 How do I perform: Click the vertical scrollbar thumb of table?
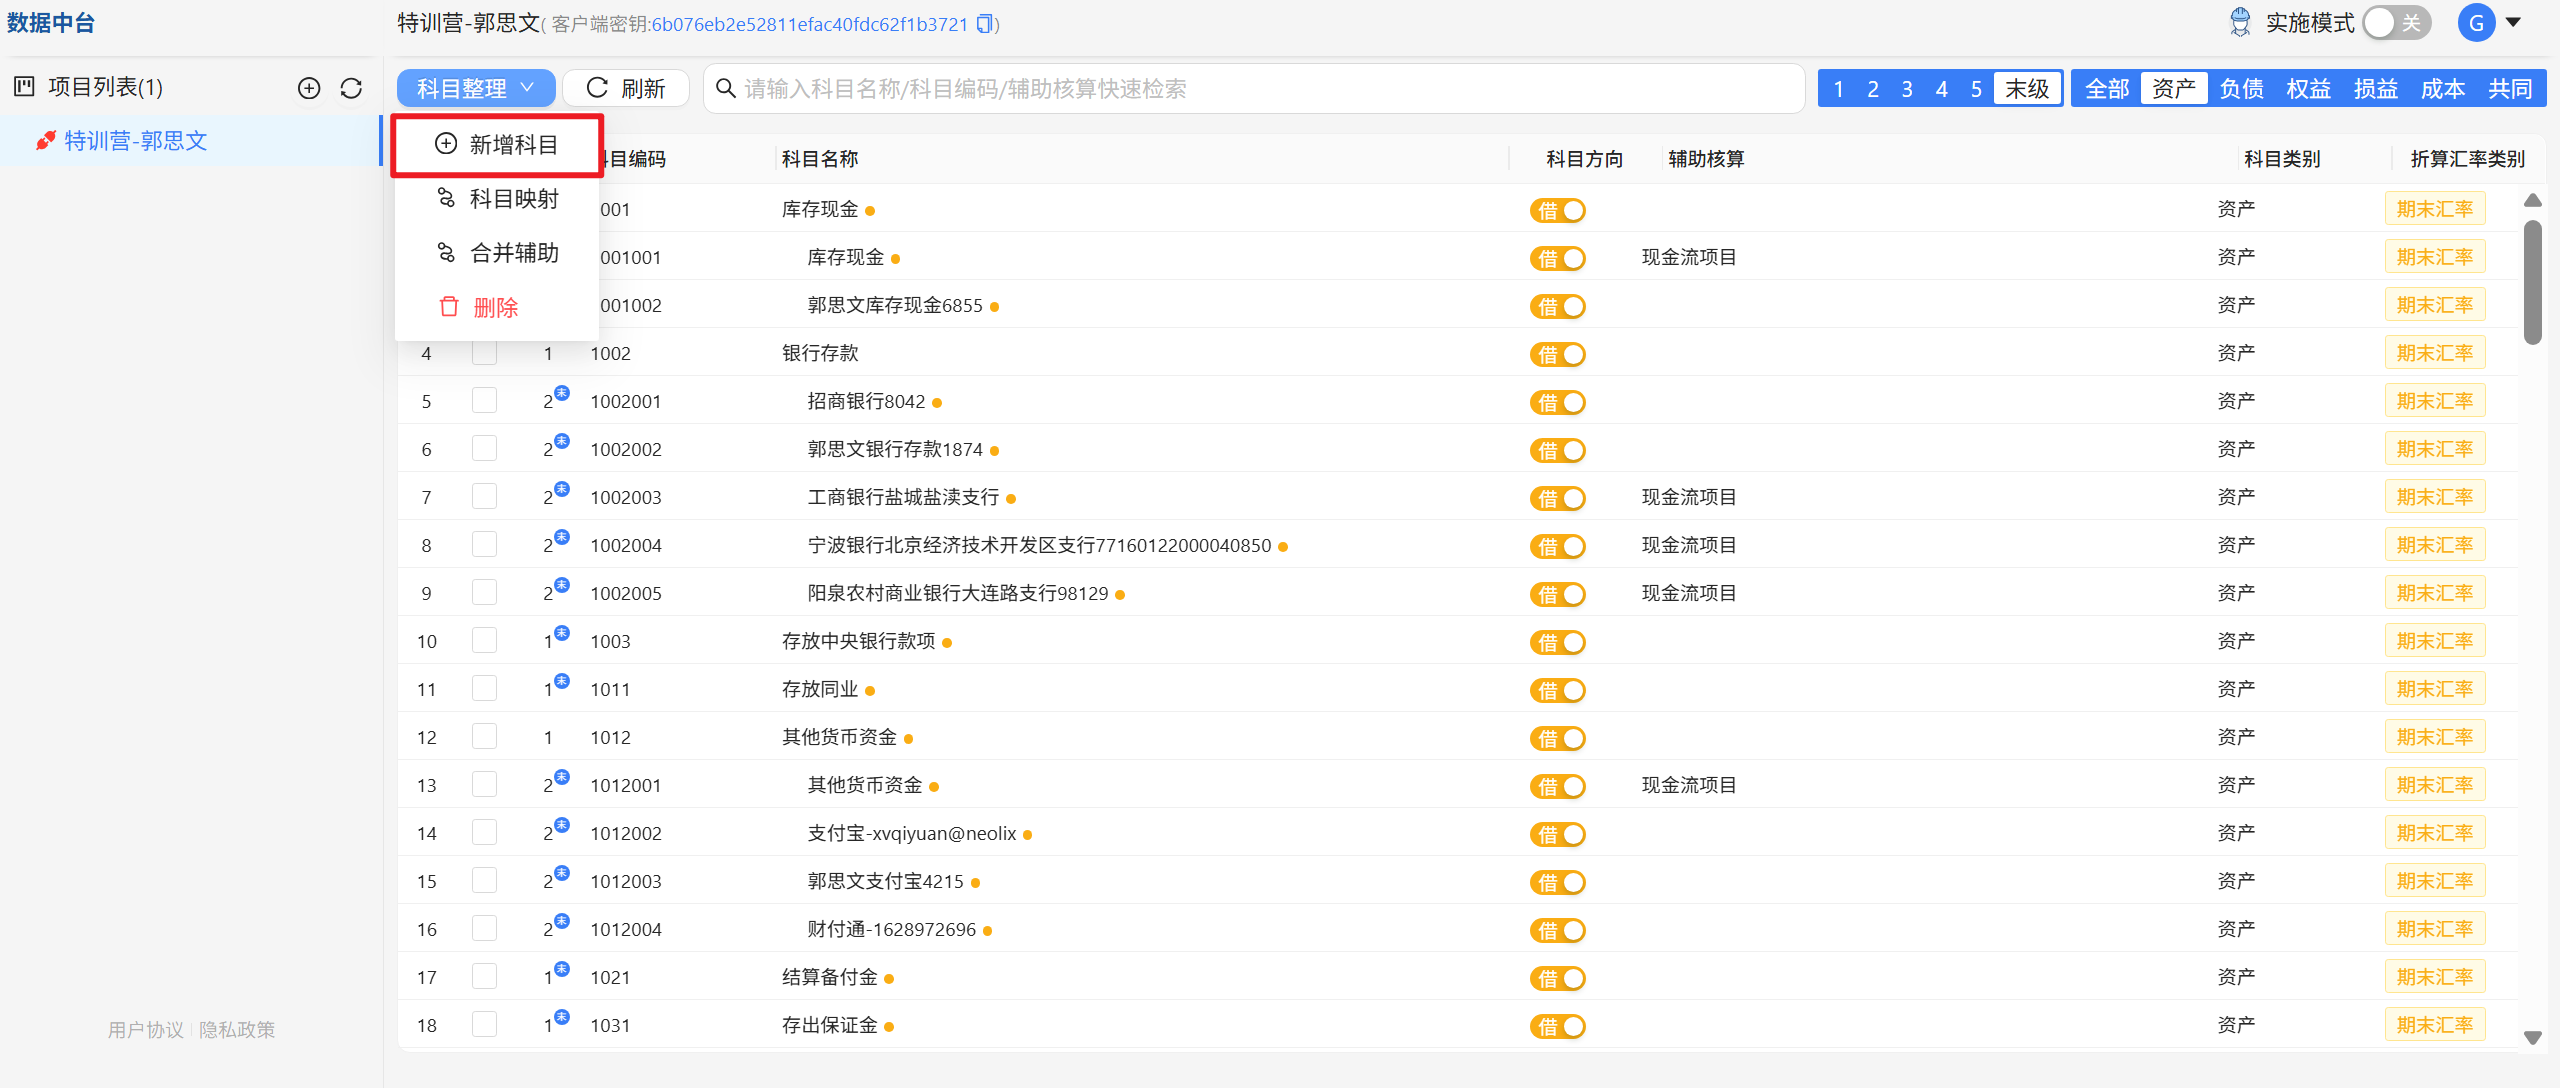pos(2533,282)
